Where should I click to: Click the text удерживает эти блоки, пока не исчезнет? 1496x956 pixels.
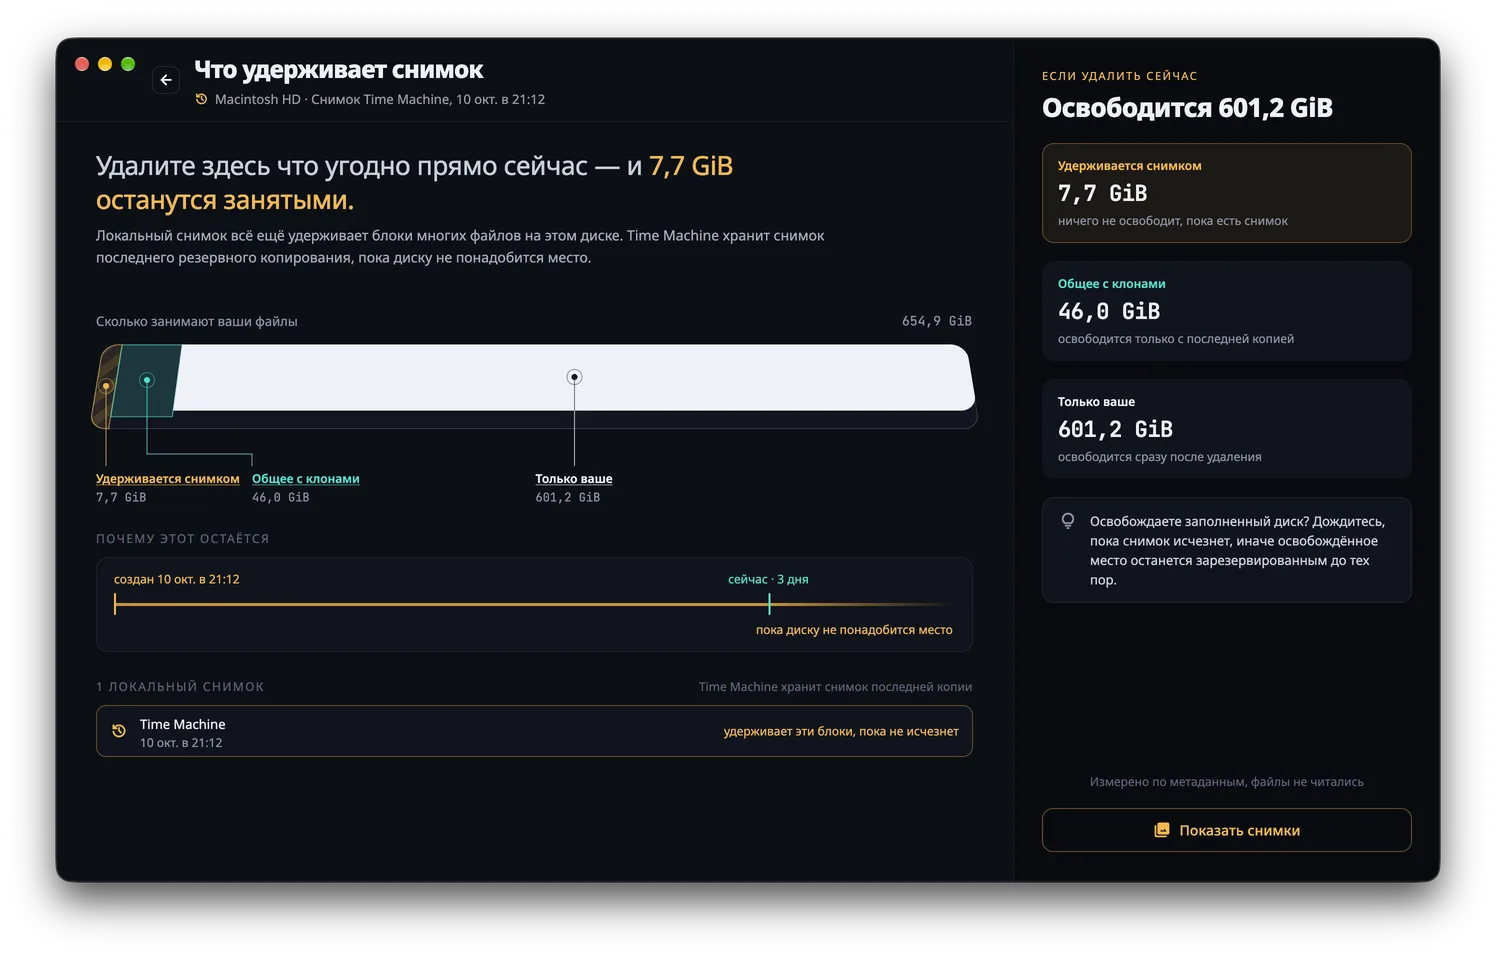click(x=841, y=731)
